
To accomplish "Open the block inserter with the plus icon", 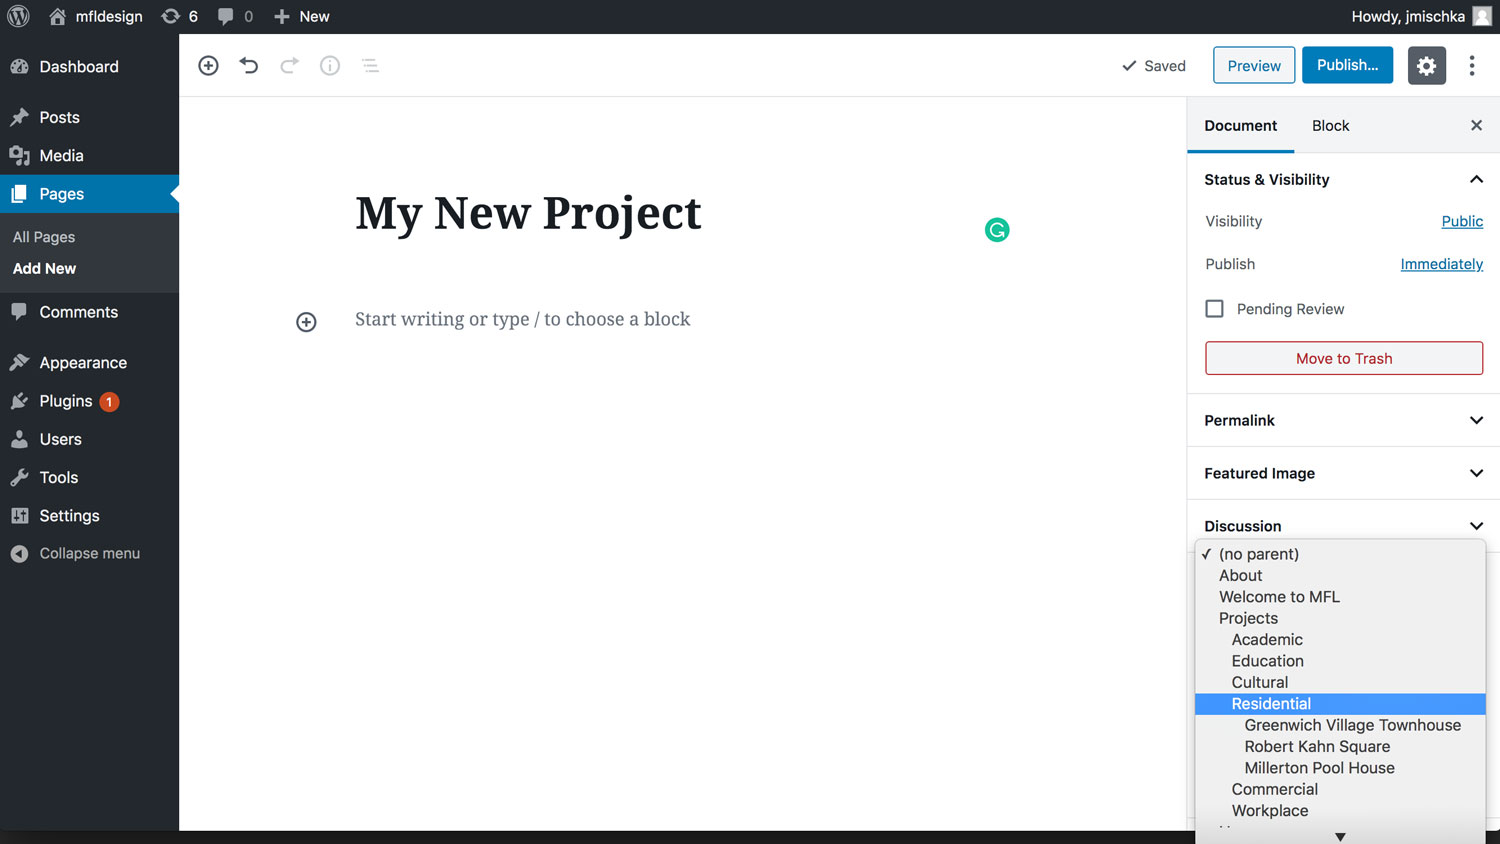I will coord(208,65).
